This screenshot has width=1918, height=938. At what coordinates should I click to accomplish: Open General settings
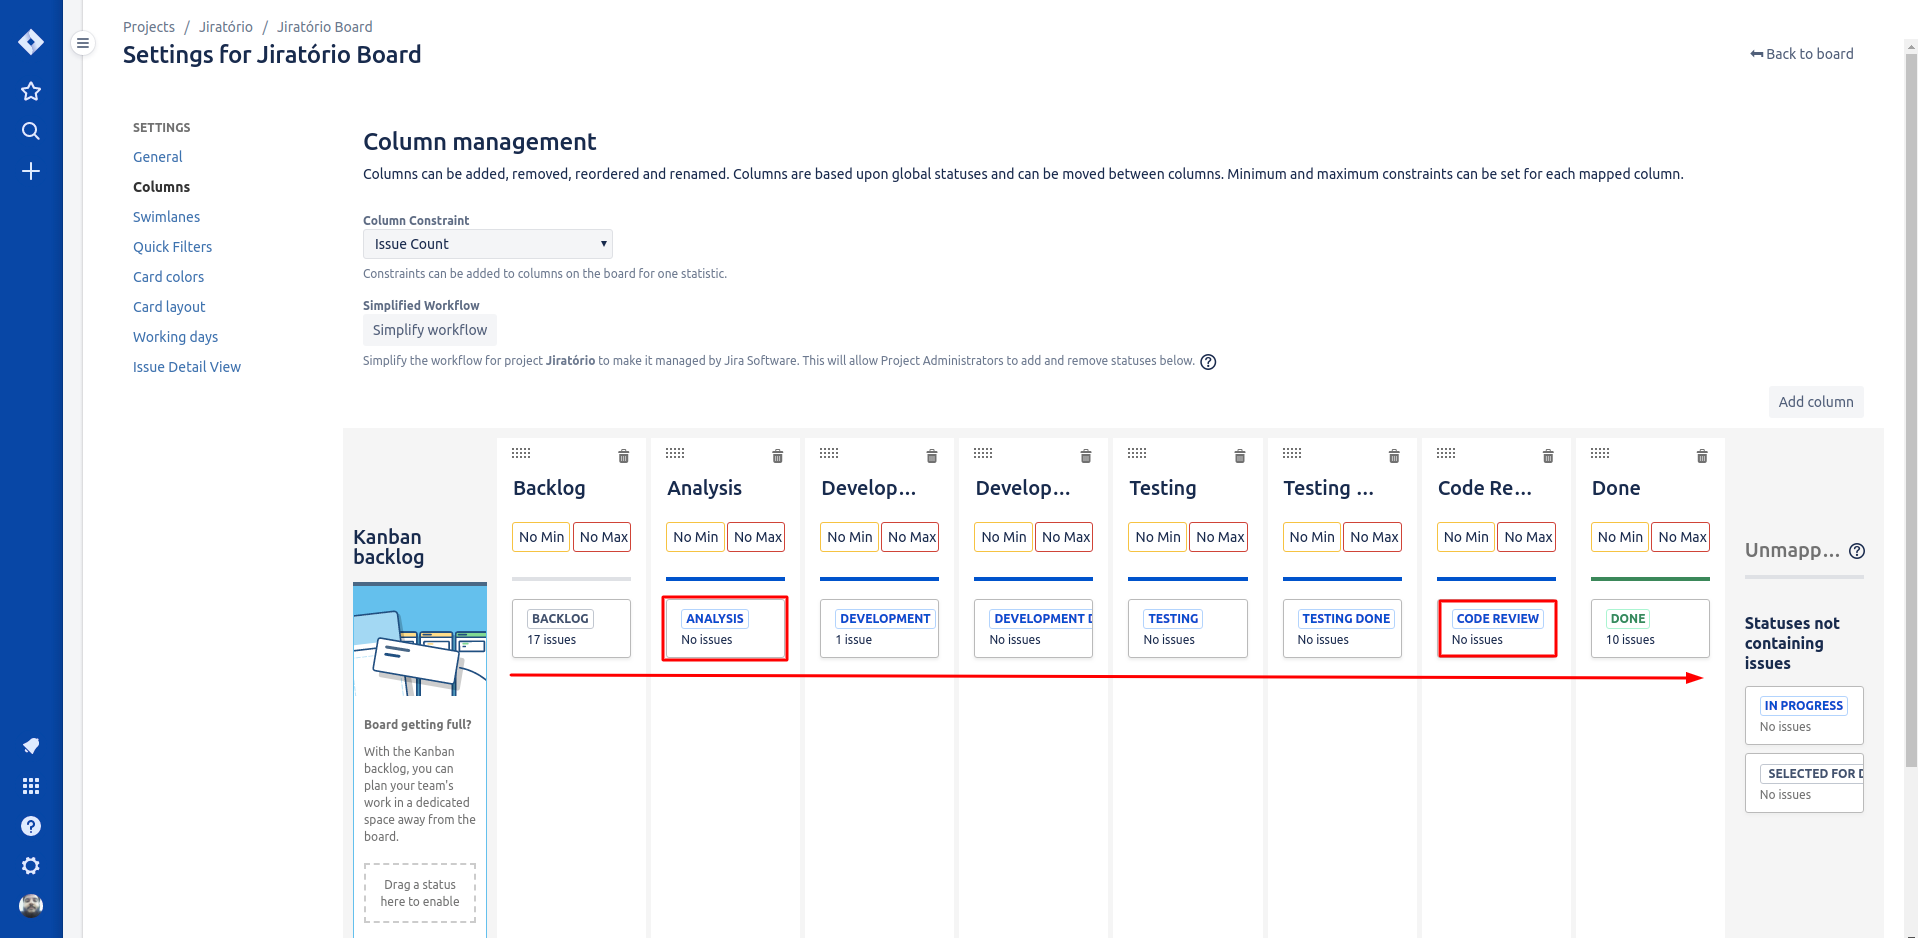(158, 157)
